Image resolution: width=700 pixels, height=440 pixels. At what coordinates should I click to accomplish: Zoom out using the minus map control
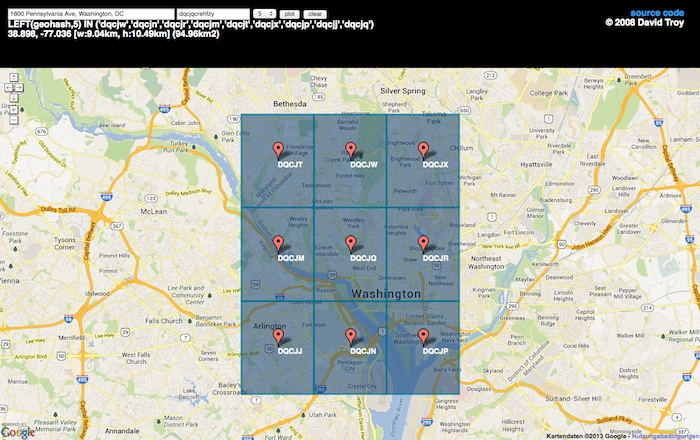point(14,120)
